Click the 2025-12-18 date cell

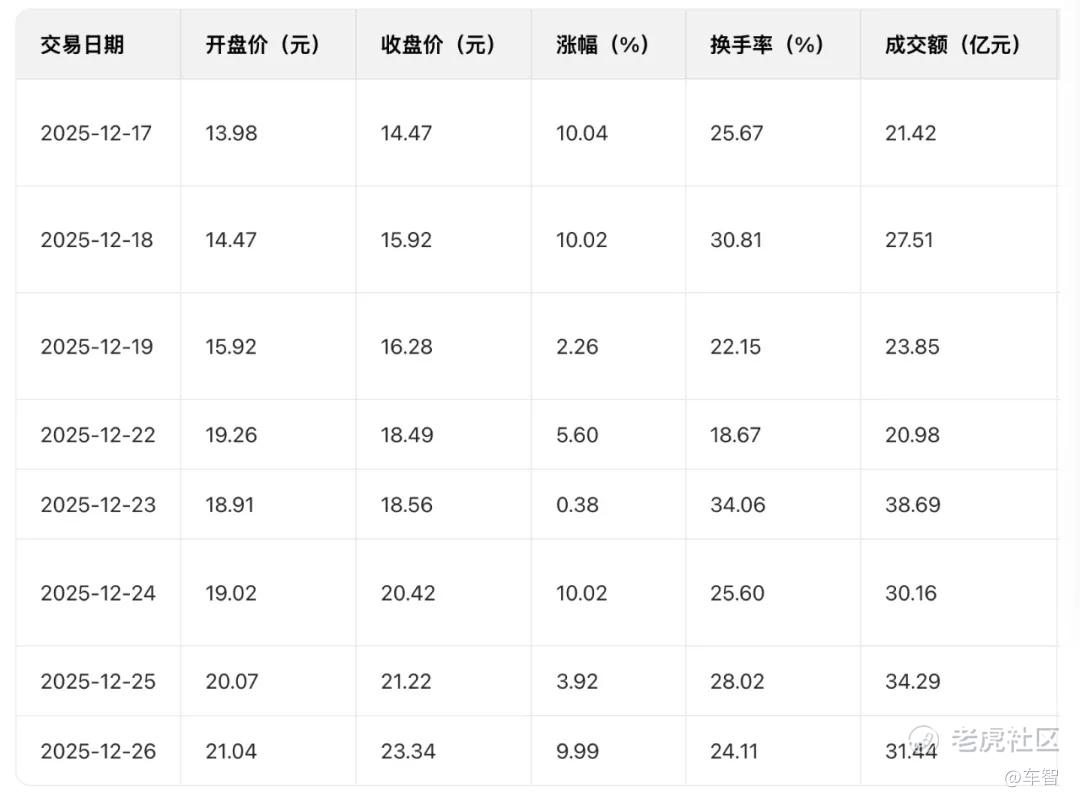click(x=96, y=240)
